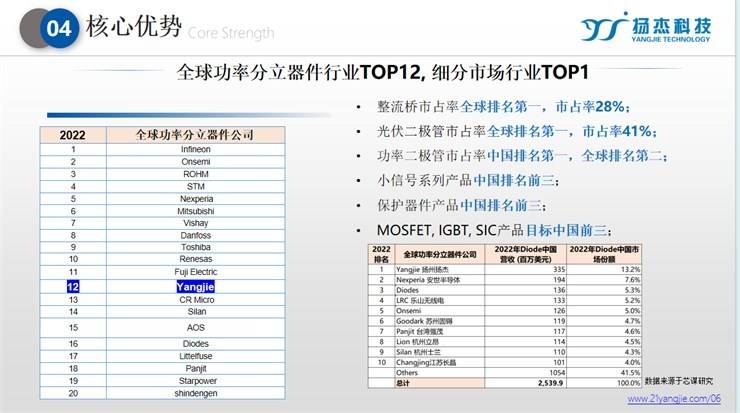Click the 2022年Diode中国营收 column header
740x413 pixels.
click(x=525, y=254)
